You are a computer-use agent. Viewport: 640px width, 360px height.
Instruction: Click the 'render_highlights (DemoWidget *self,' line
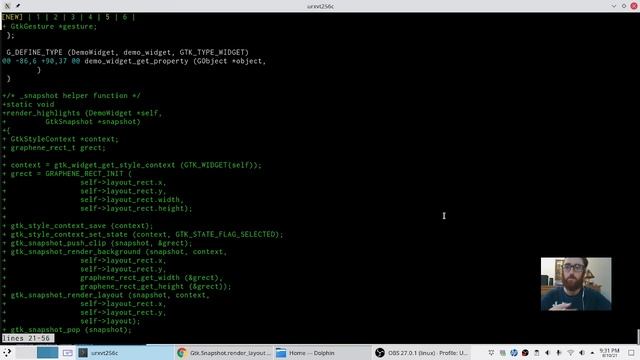82,113
